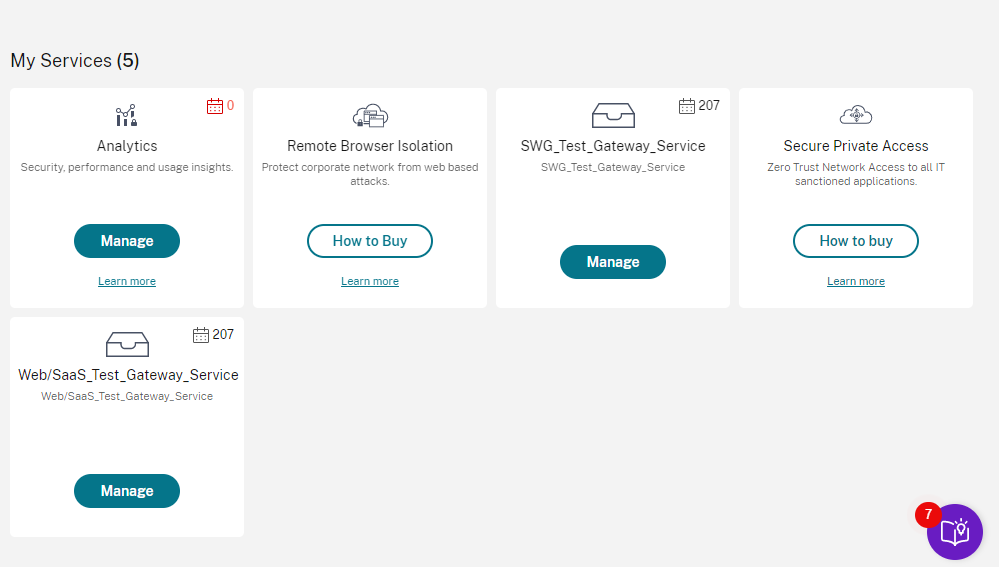Screen dimensions: 999x567
Task: Click the SWG_Test_Gateway_Service tray icon
Action: (x=613, y=116)
